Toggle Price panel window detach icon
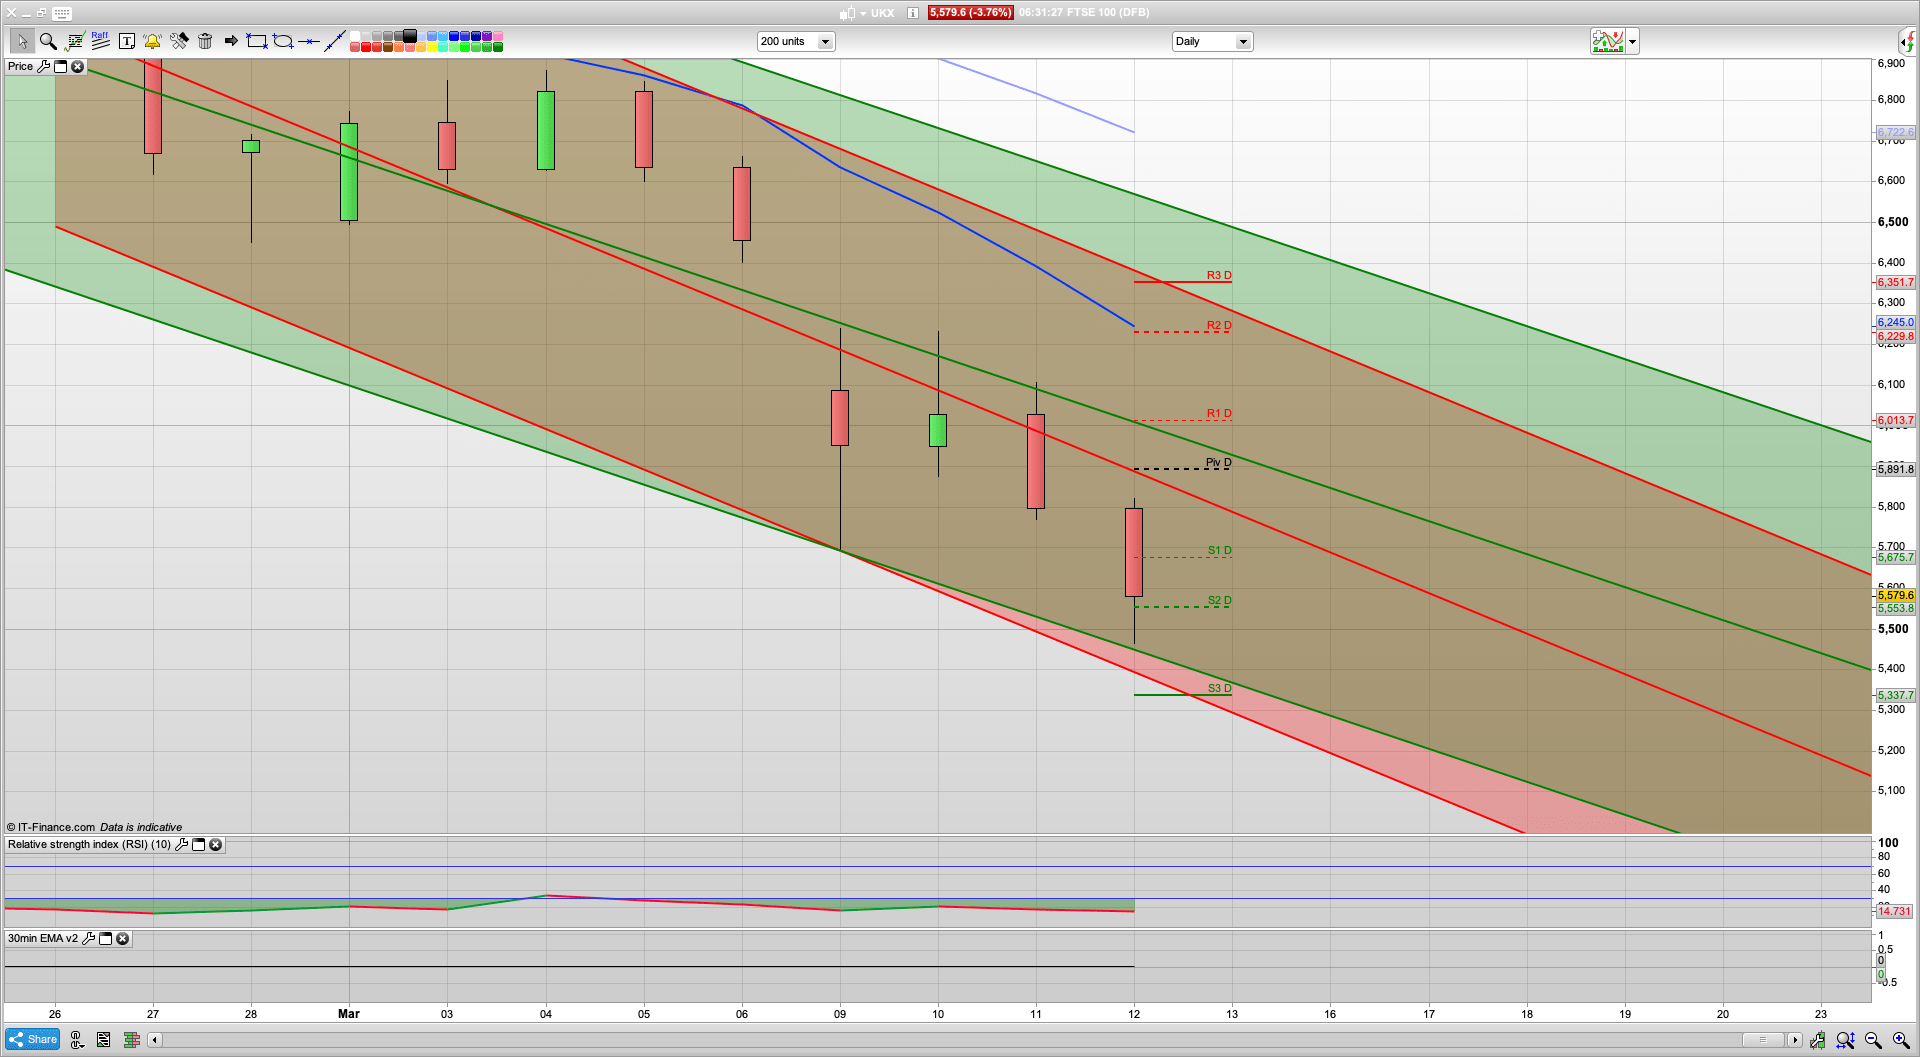The width and height of the screenshot is (1920, 1057). click(x=60, y=67)
